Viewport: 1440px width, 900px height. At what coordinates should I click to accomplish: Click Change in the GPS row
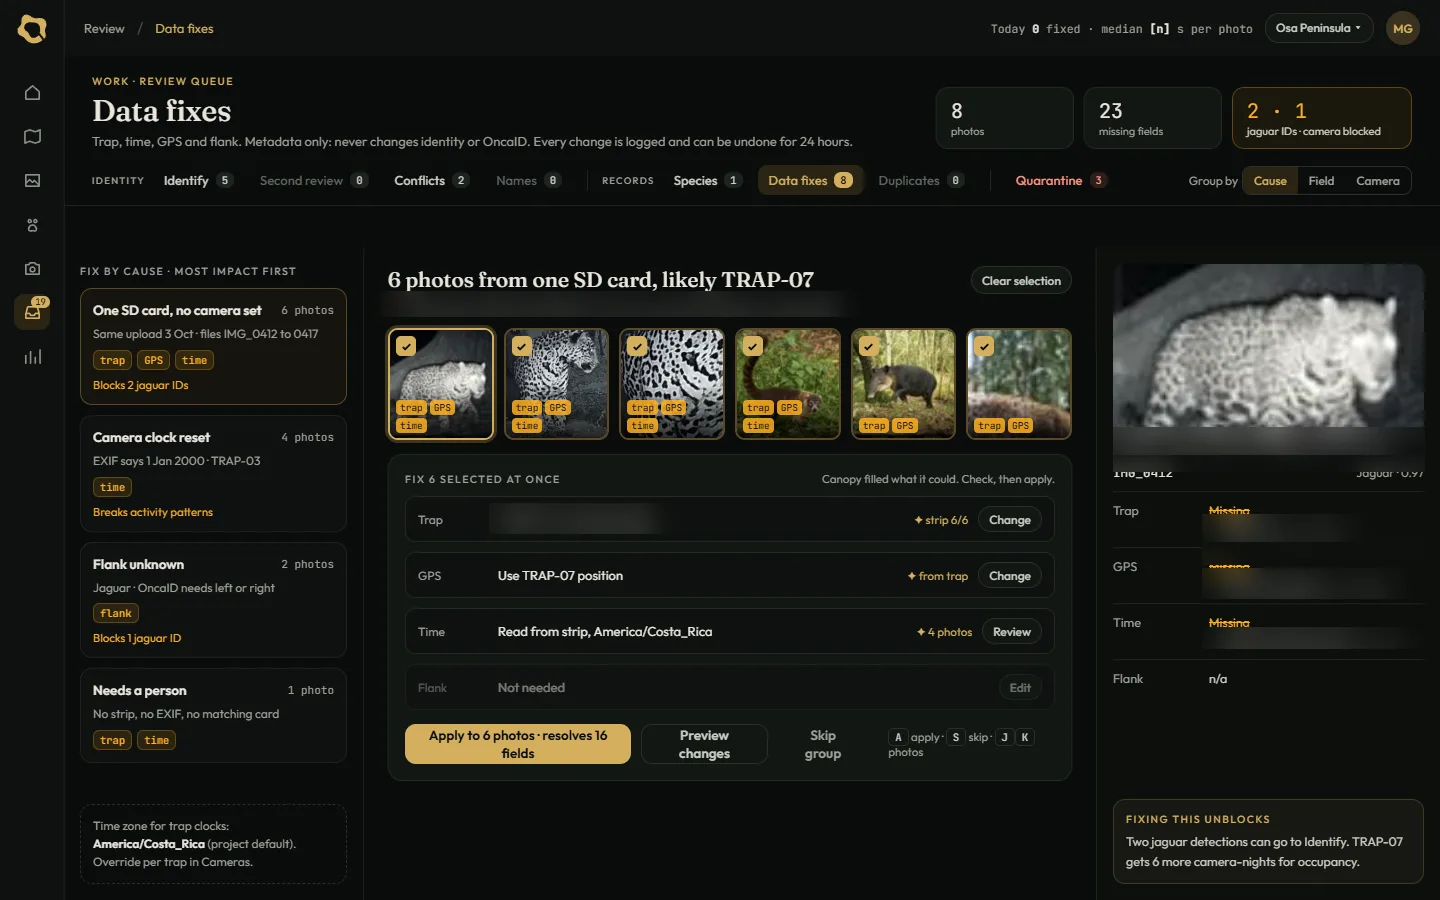click(1010, 576)
